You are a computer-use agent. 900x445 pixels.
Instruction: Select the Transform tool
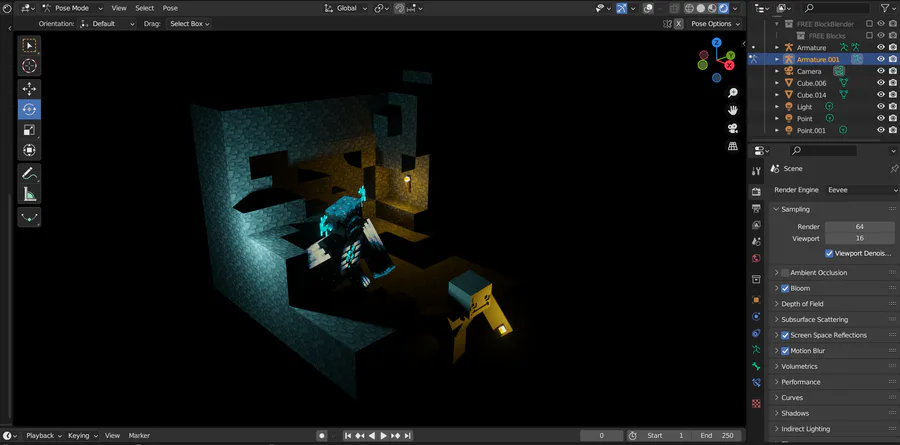(x=29, y=150)
